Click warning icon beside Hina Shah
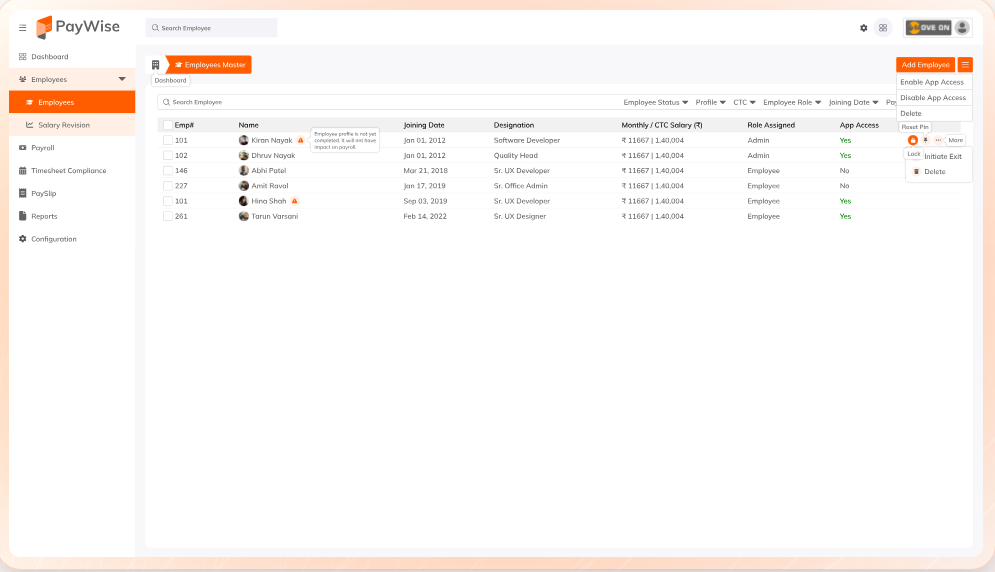 (294, 201)
